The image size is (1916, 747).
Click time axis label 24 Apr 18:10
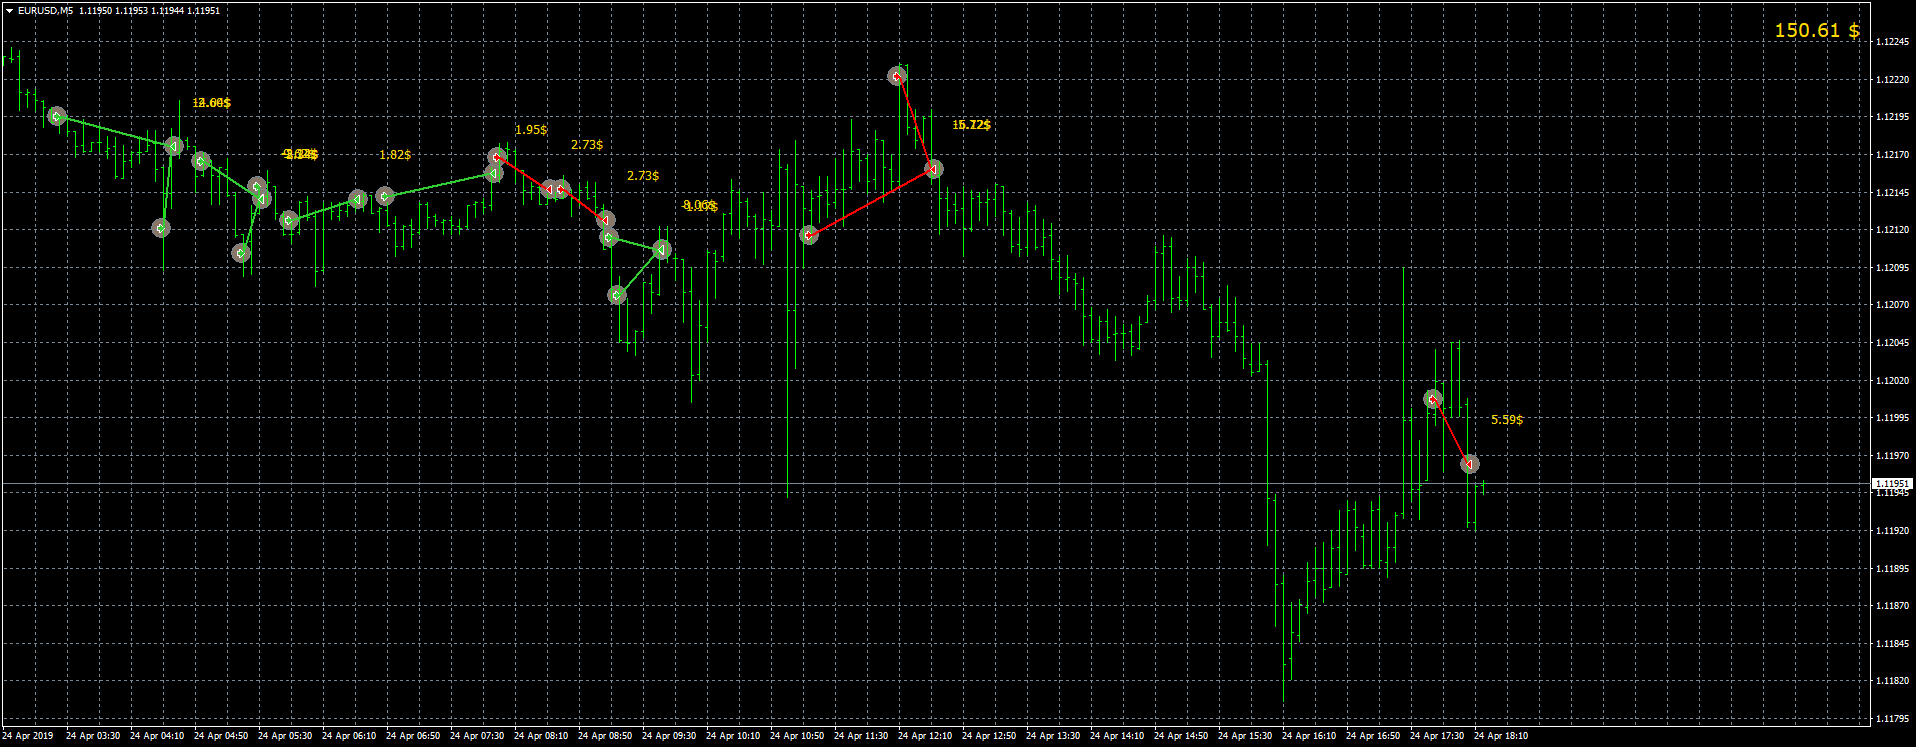point(1501,736)
